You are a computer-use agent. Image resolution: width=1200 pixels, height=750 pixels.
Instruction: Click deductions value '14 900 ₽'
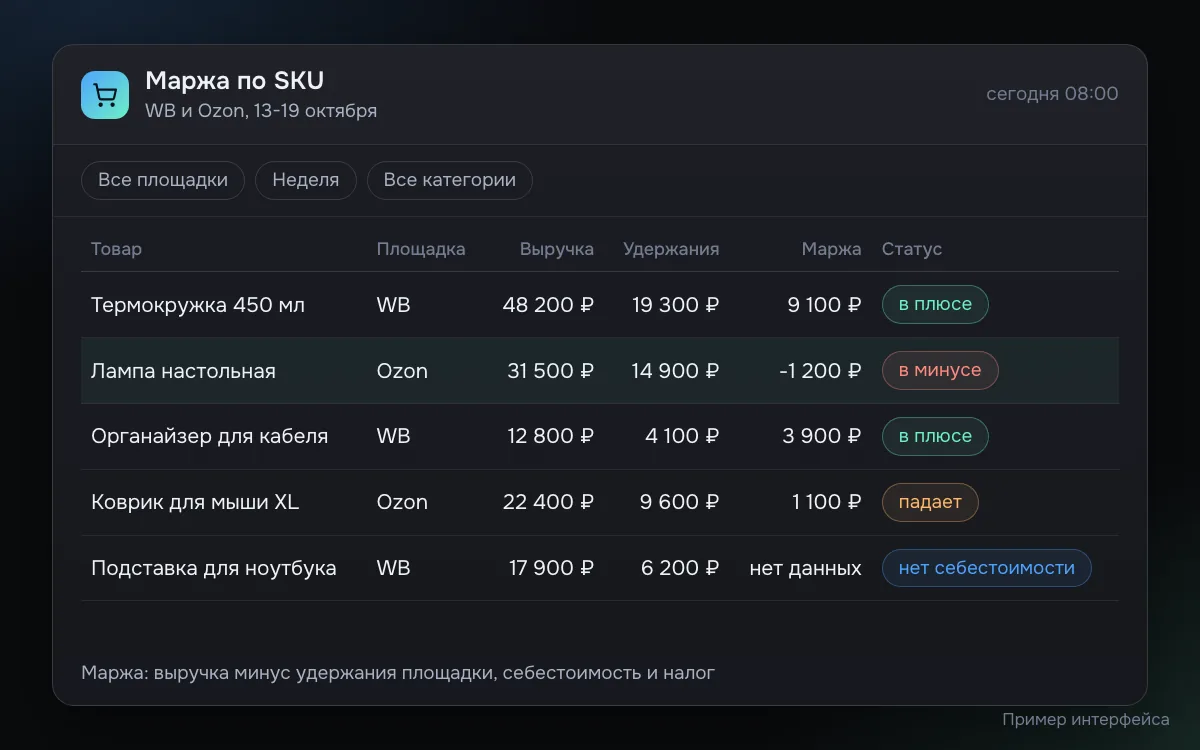coord(675,371)
